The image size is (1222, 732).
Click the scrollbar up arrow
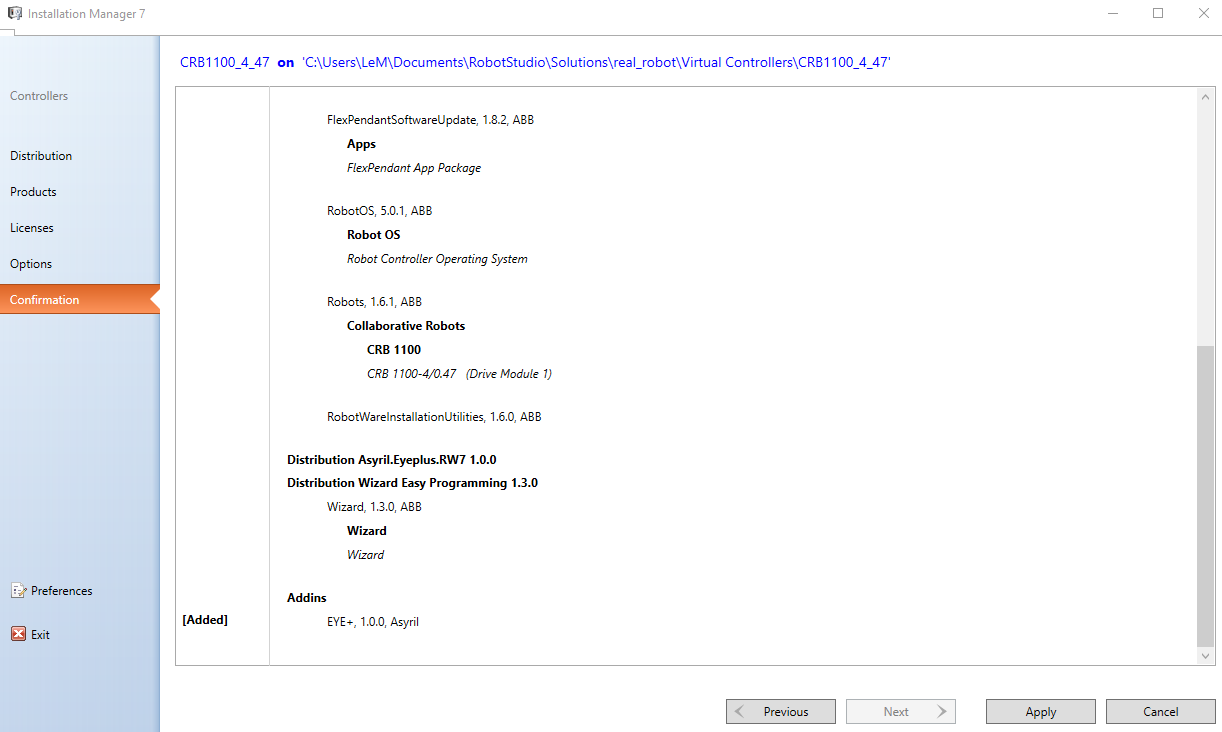pos(1206,96)
